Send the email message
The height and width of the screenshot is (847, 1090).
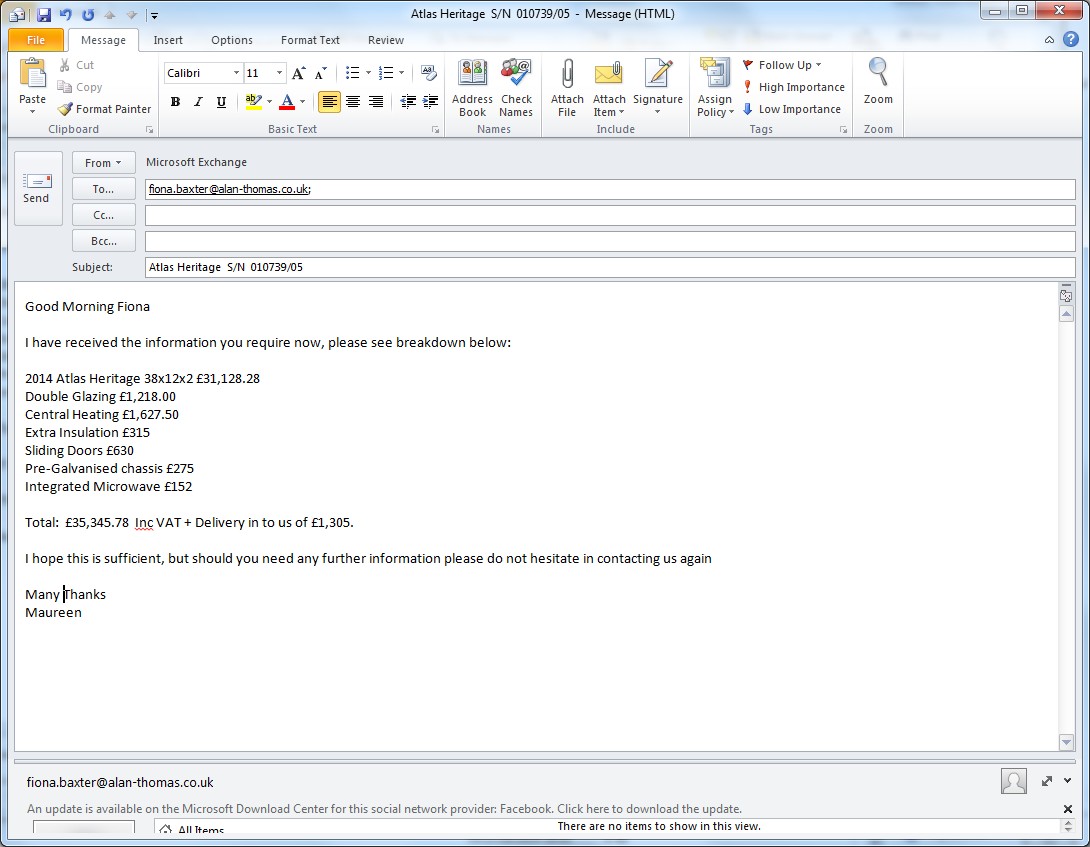point(38,188)
